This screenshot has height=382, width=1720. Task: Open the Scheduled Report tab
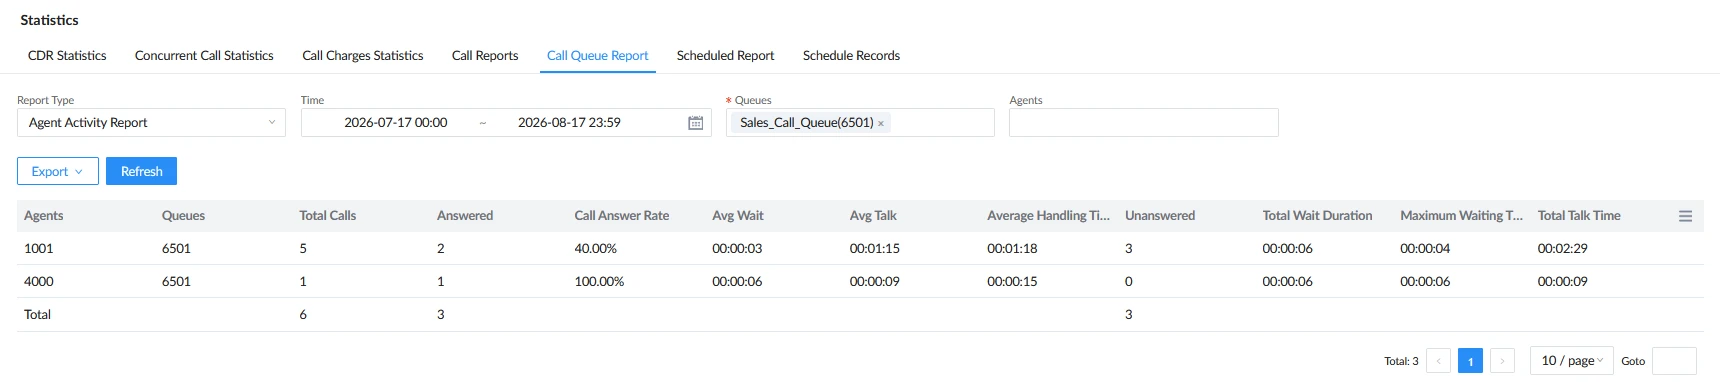click(725, 56)
